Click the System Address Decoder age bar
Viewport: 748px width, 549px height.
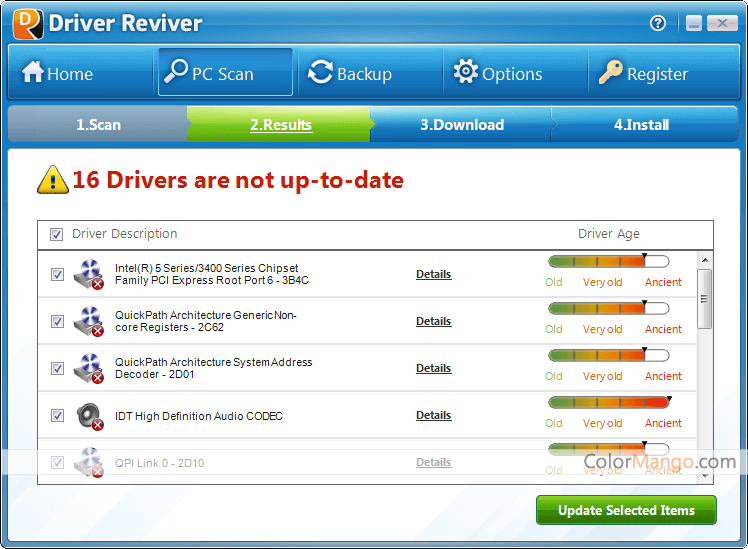(x=609, y=355)
